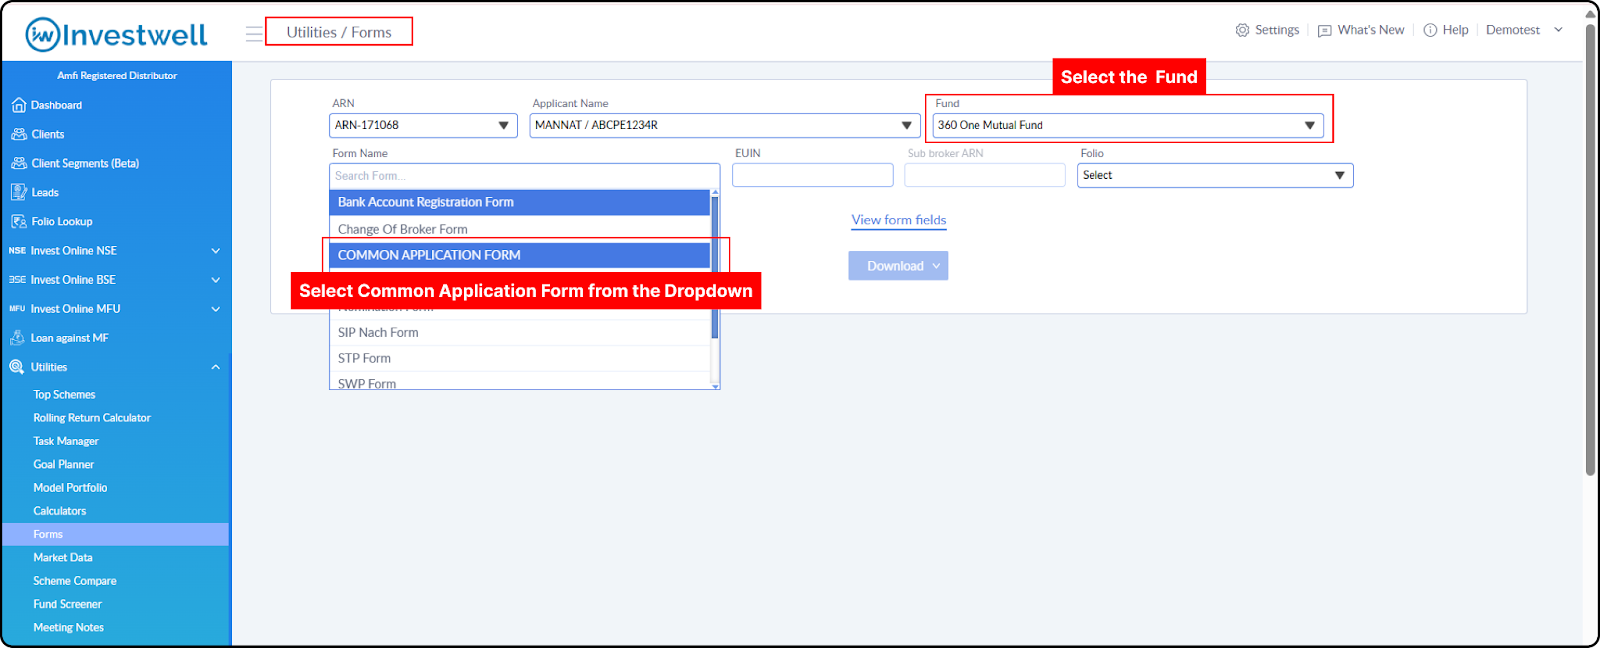This screenshot has width=1600, height=648.
Task: Click the Leads icon
Action: click(18, 192)
